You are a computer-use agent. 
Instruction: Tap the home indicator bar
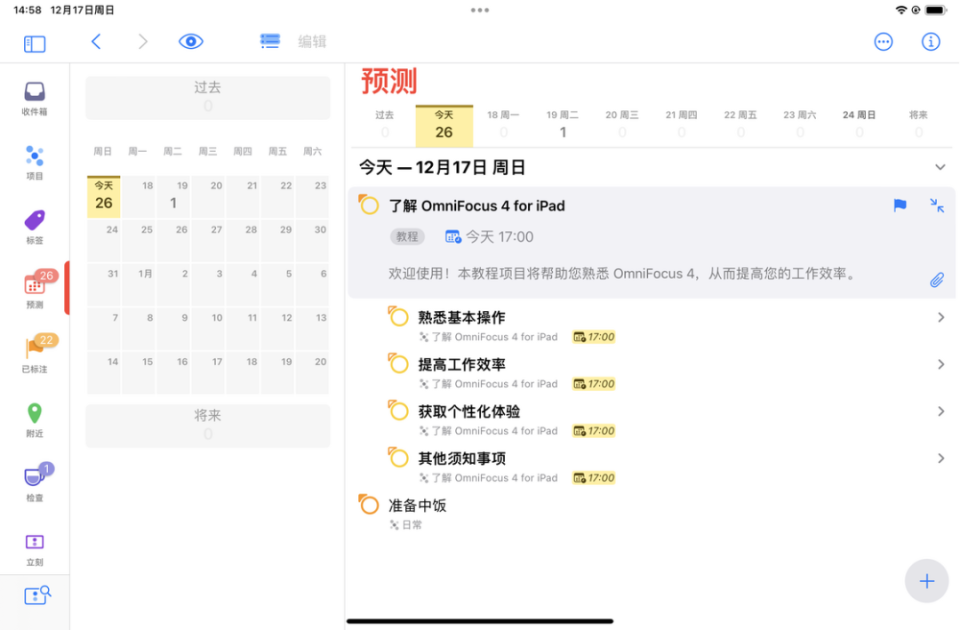click(x=480, y=621)
